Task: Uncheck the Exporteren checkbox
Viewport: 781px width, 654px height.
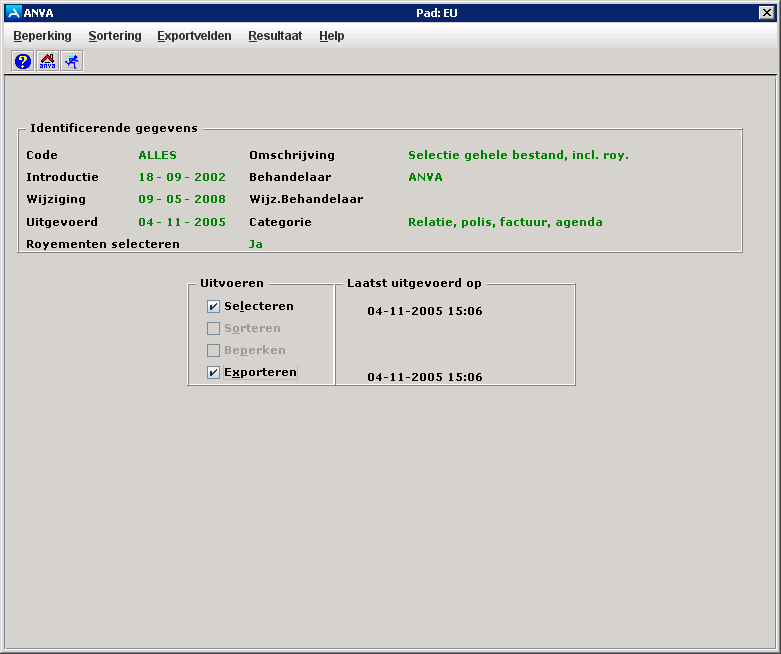Action: click(213, 373)
